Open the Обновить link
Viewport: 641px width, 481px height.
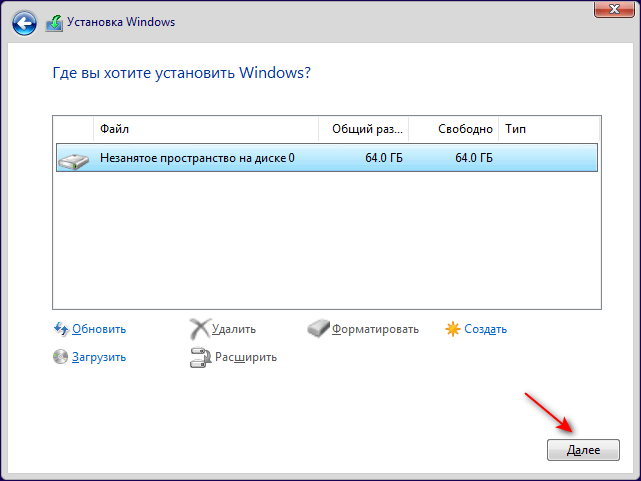click(x=99, y=329)
